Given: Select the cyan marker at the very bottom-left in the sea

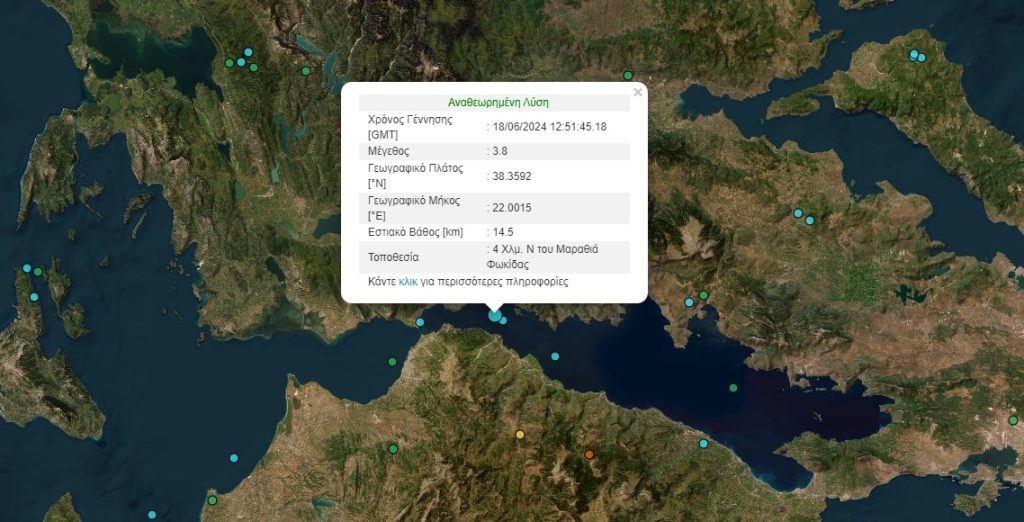Looking at the screenshot, I should [152, 515].
